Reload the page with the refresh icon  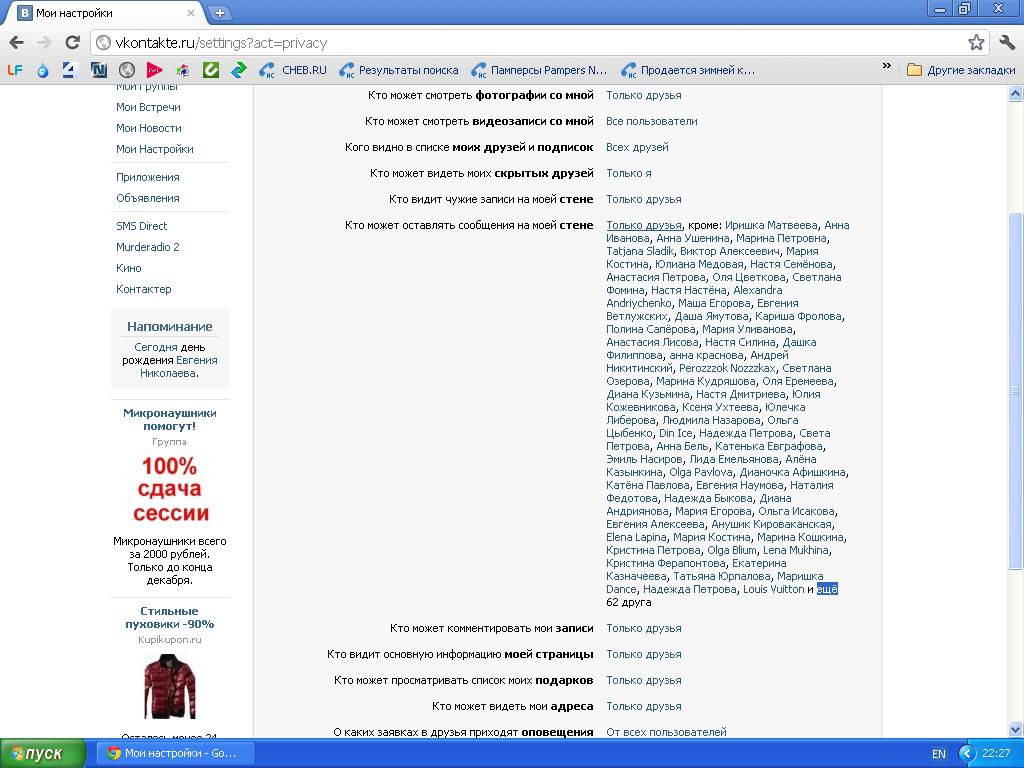click(72, 43)
